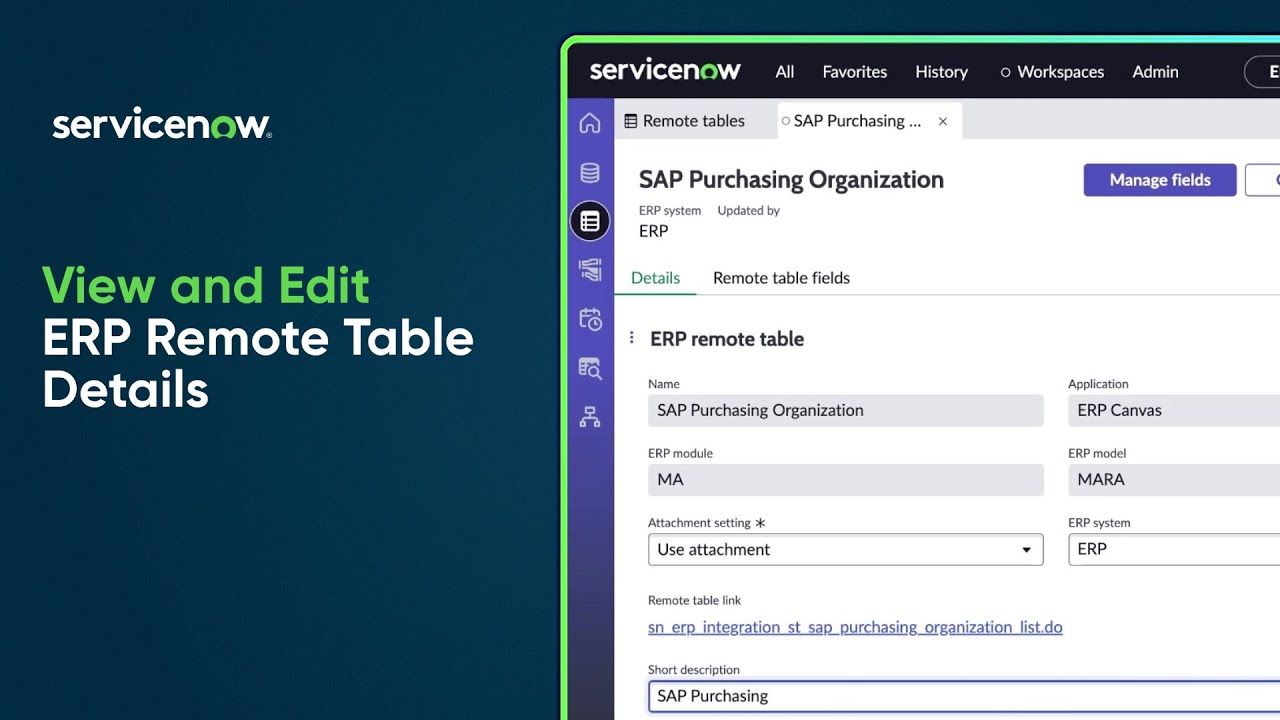Open the Attachment setting dropdown

point(1026,549)
